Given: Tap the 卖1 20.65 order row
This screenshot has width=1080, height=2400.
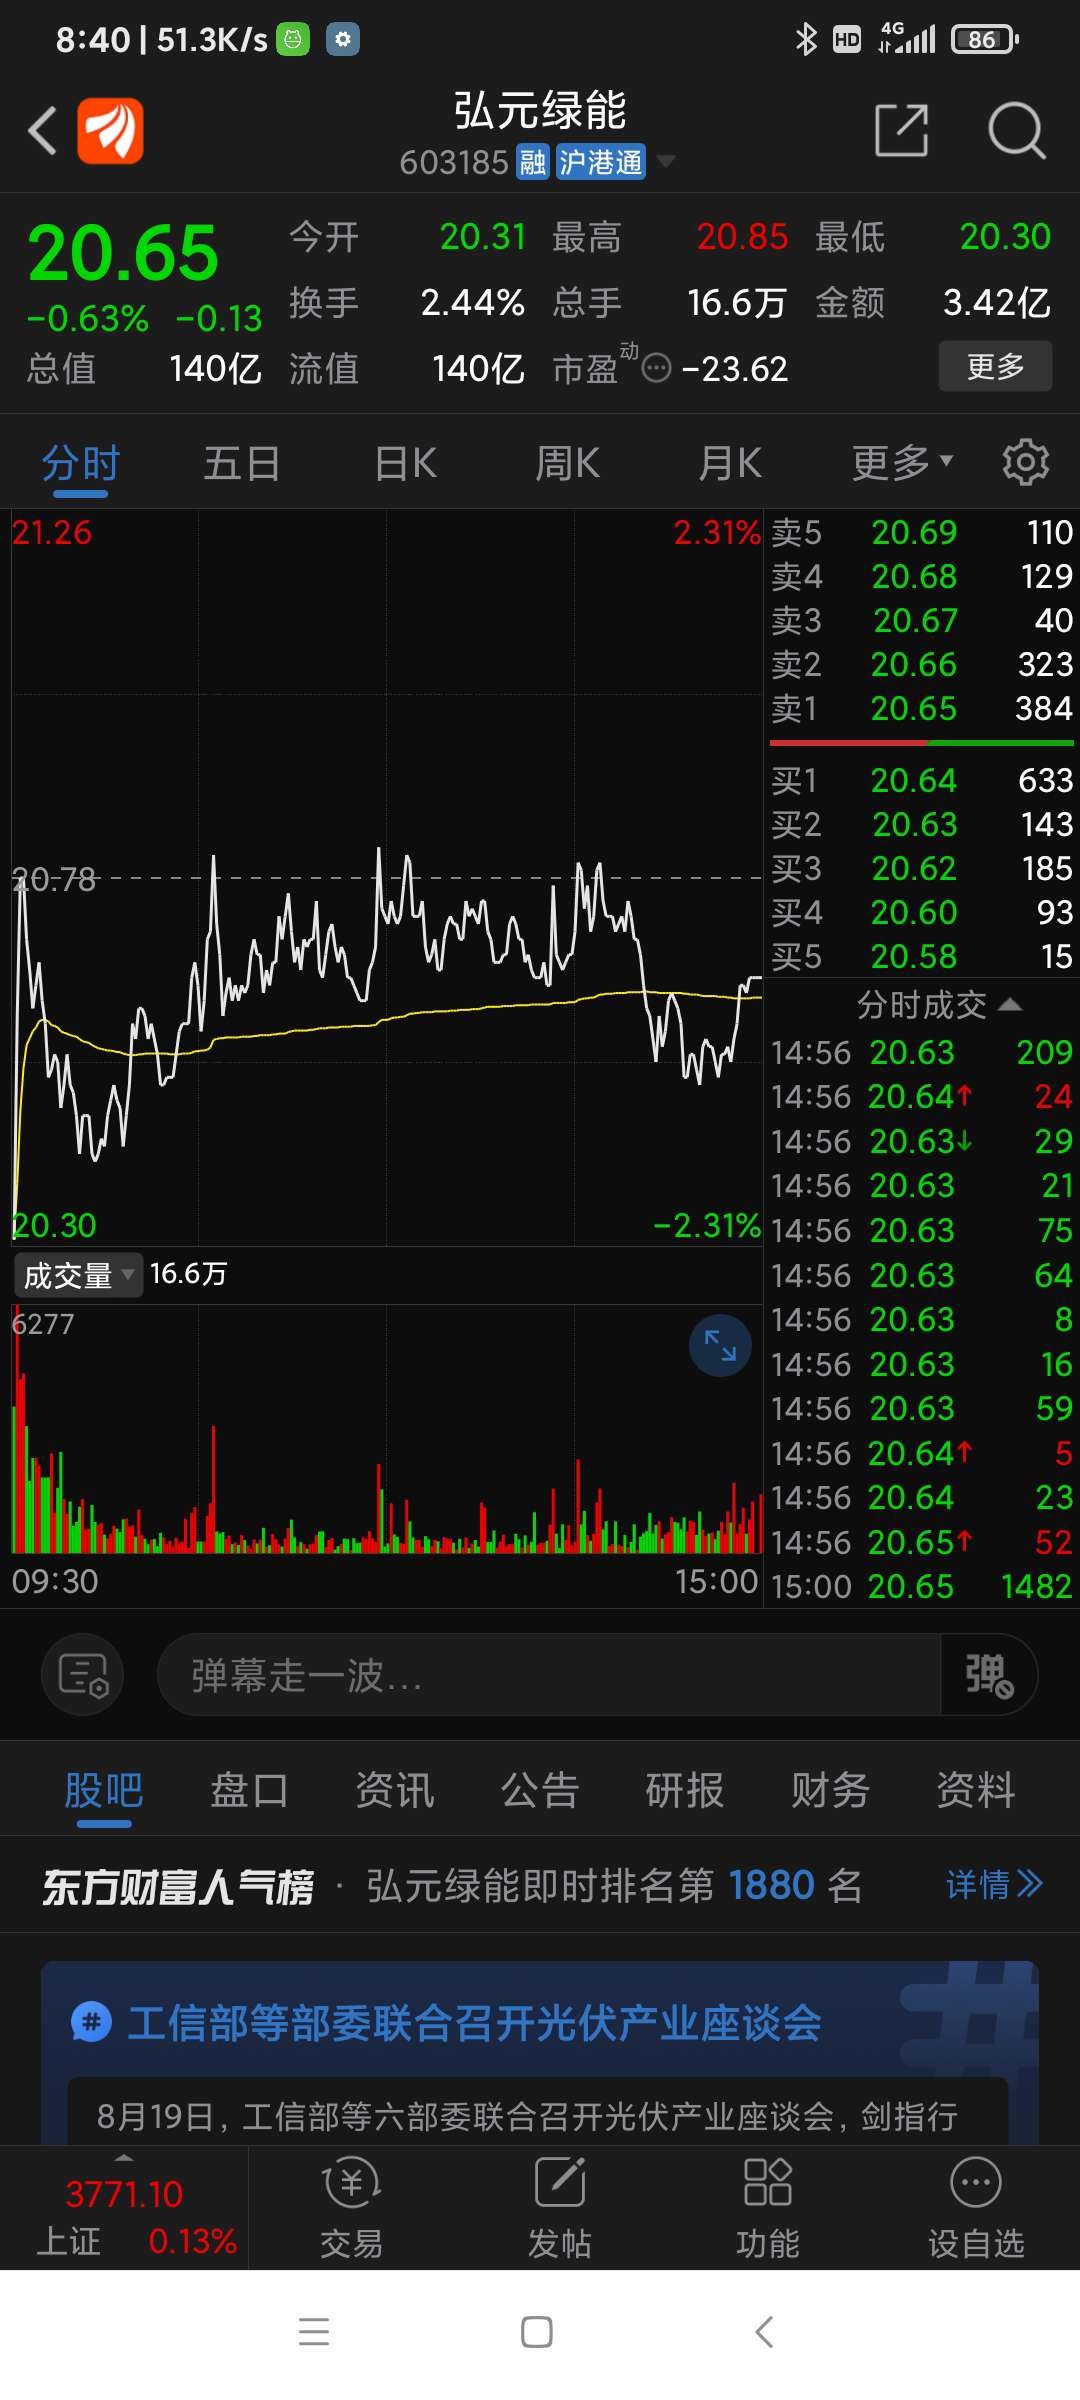Looking at the screenshot, I should 922,709.
